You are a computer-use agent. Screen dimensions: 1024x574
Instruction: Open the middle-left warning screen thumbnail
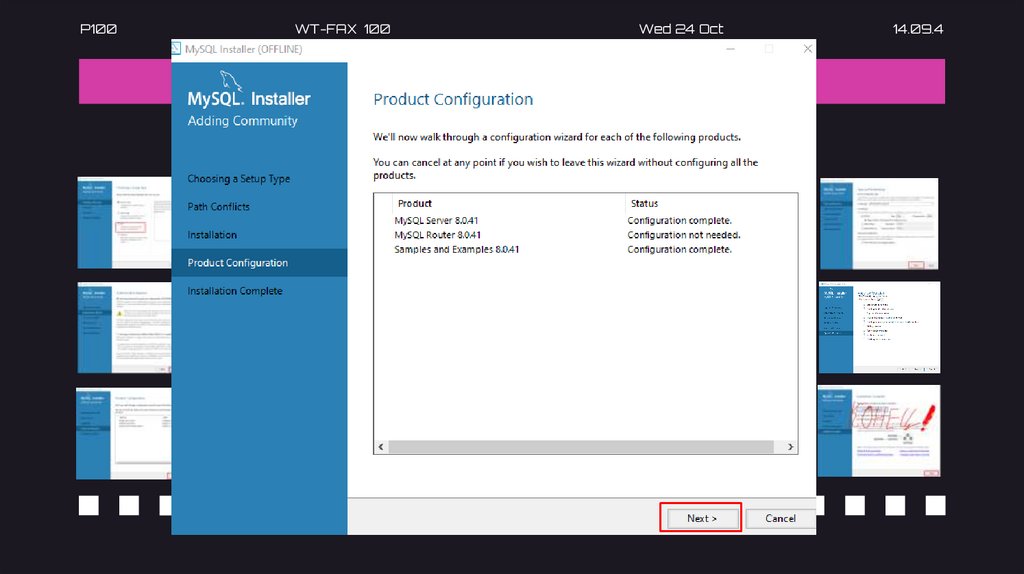pos(124,328)
